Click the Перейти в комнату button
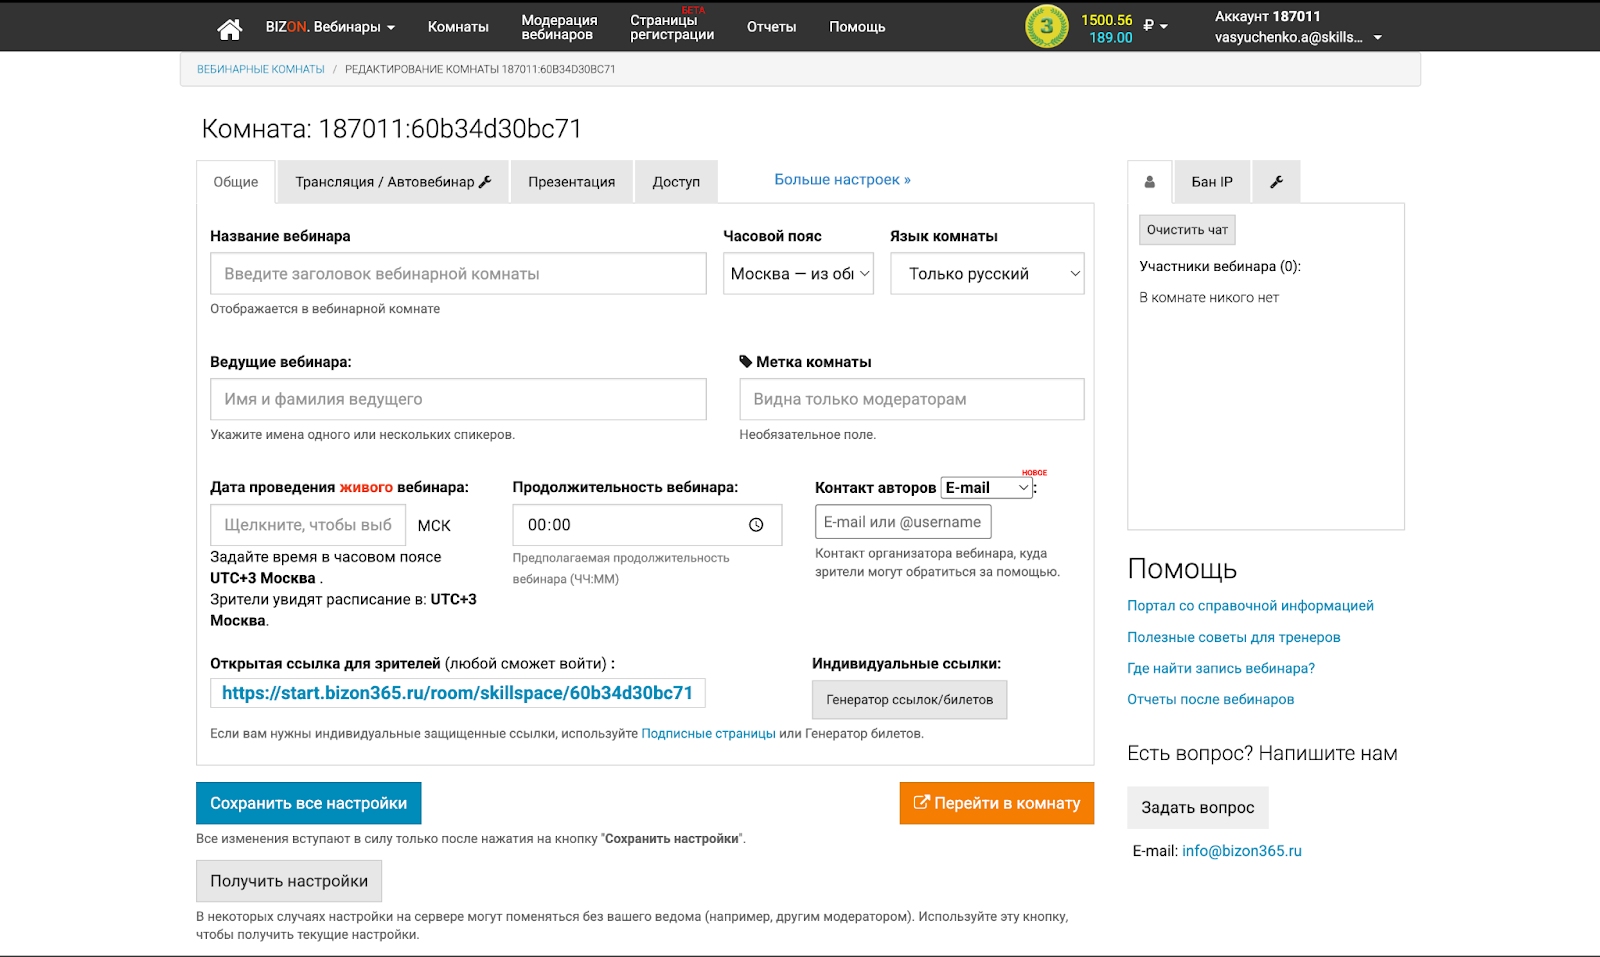The width and height of the screenshot is (1600, 957). (x=997, y=803)
